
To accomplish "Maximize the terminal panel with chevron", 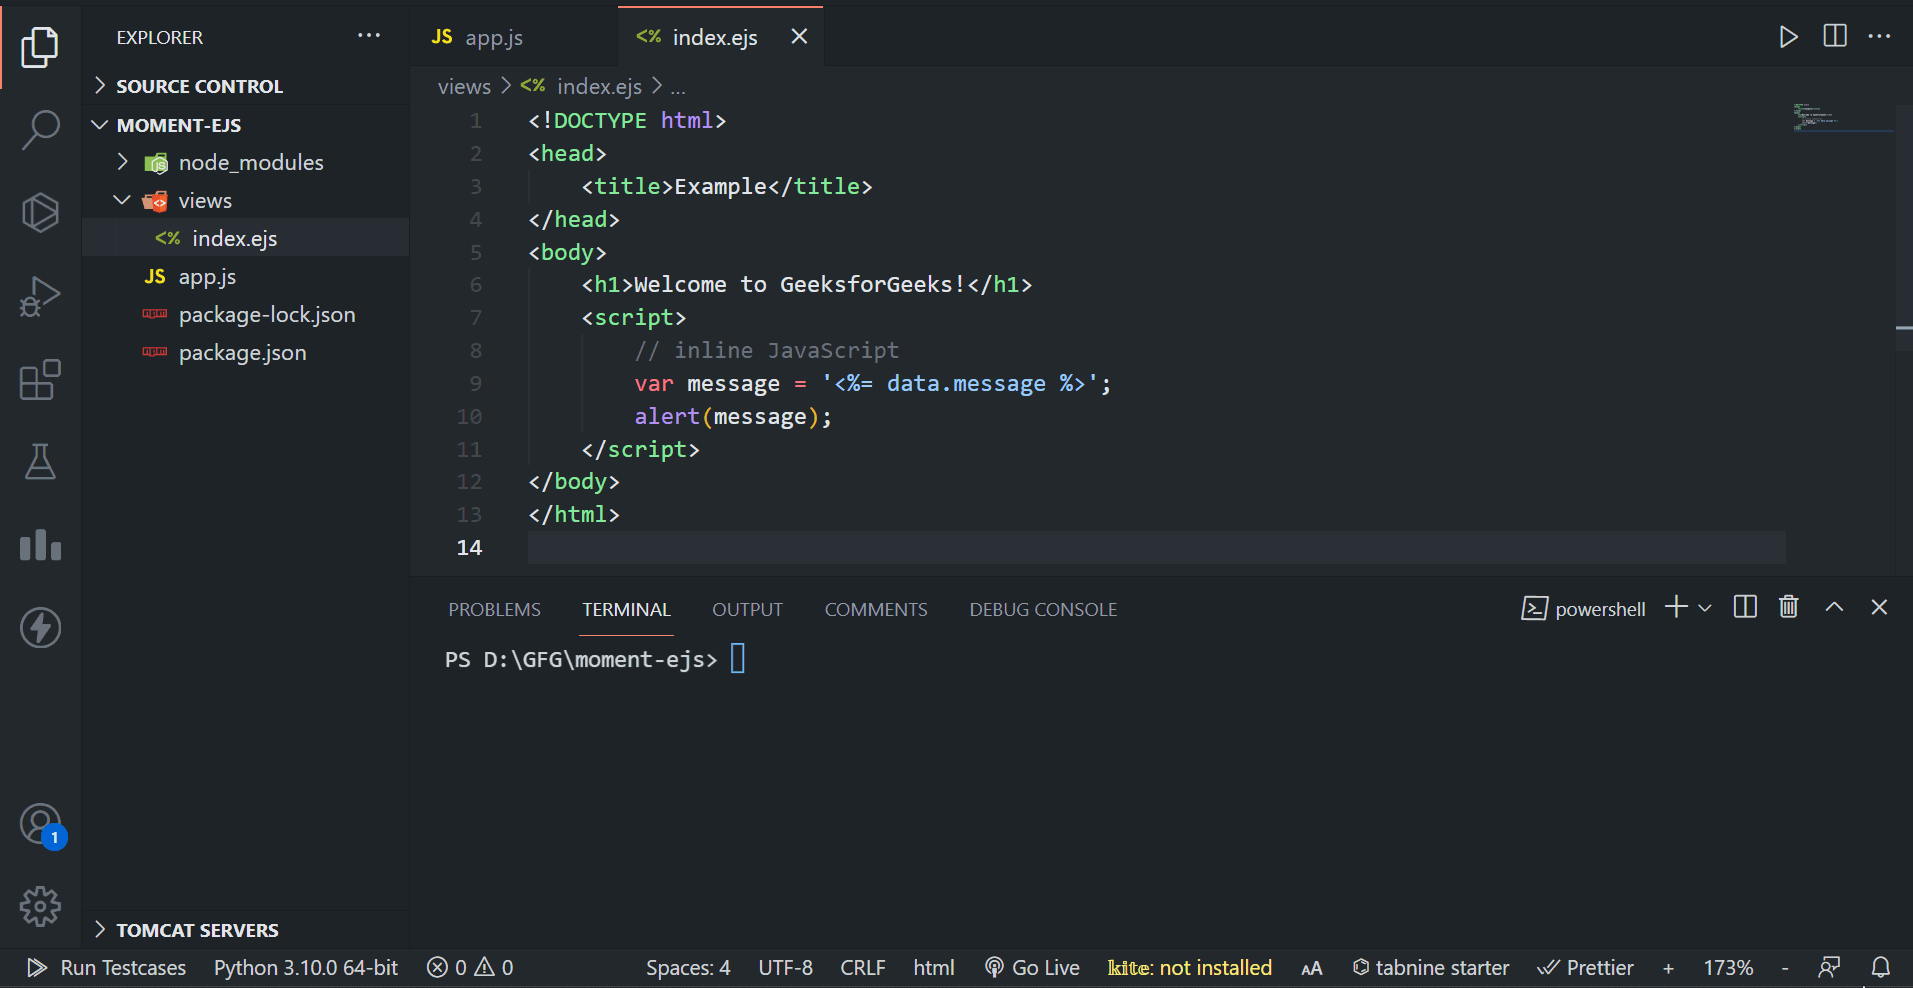I will [1833, 607].
